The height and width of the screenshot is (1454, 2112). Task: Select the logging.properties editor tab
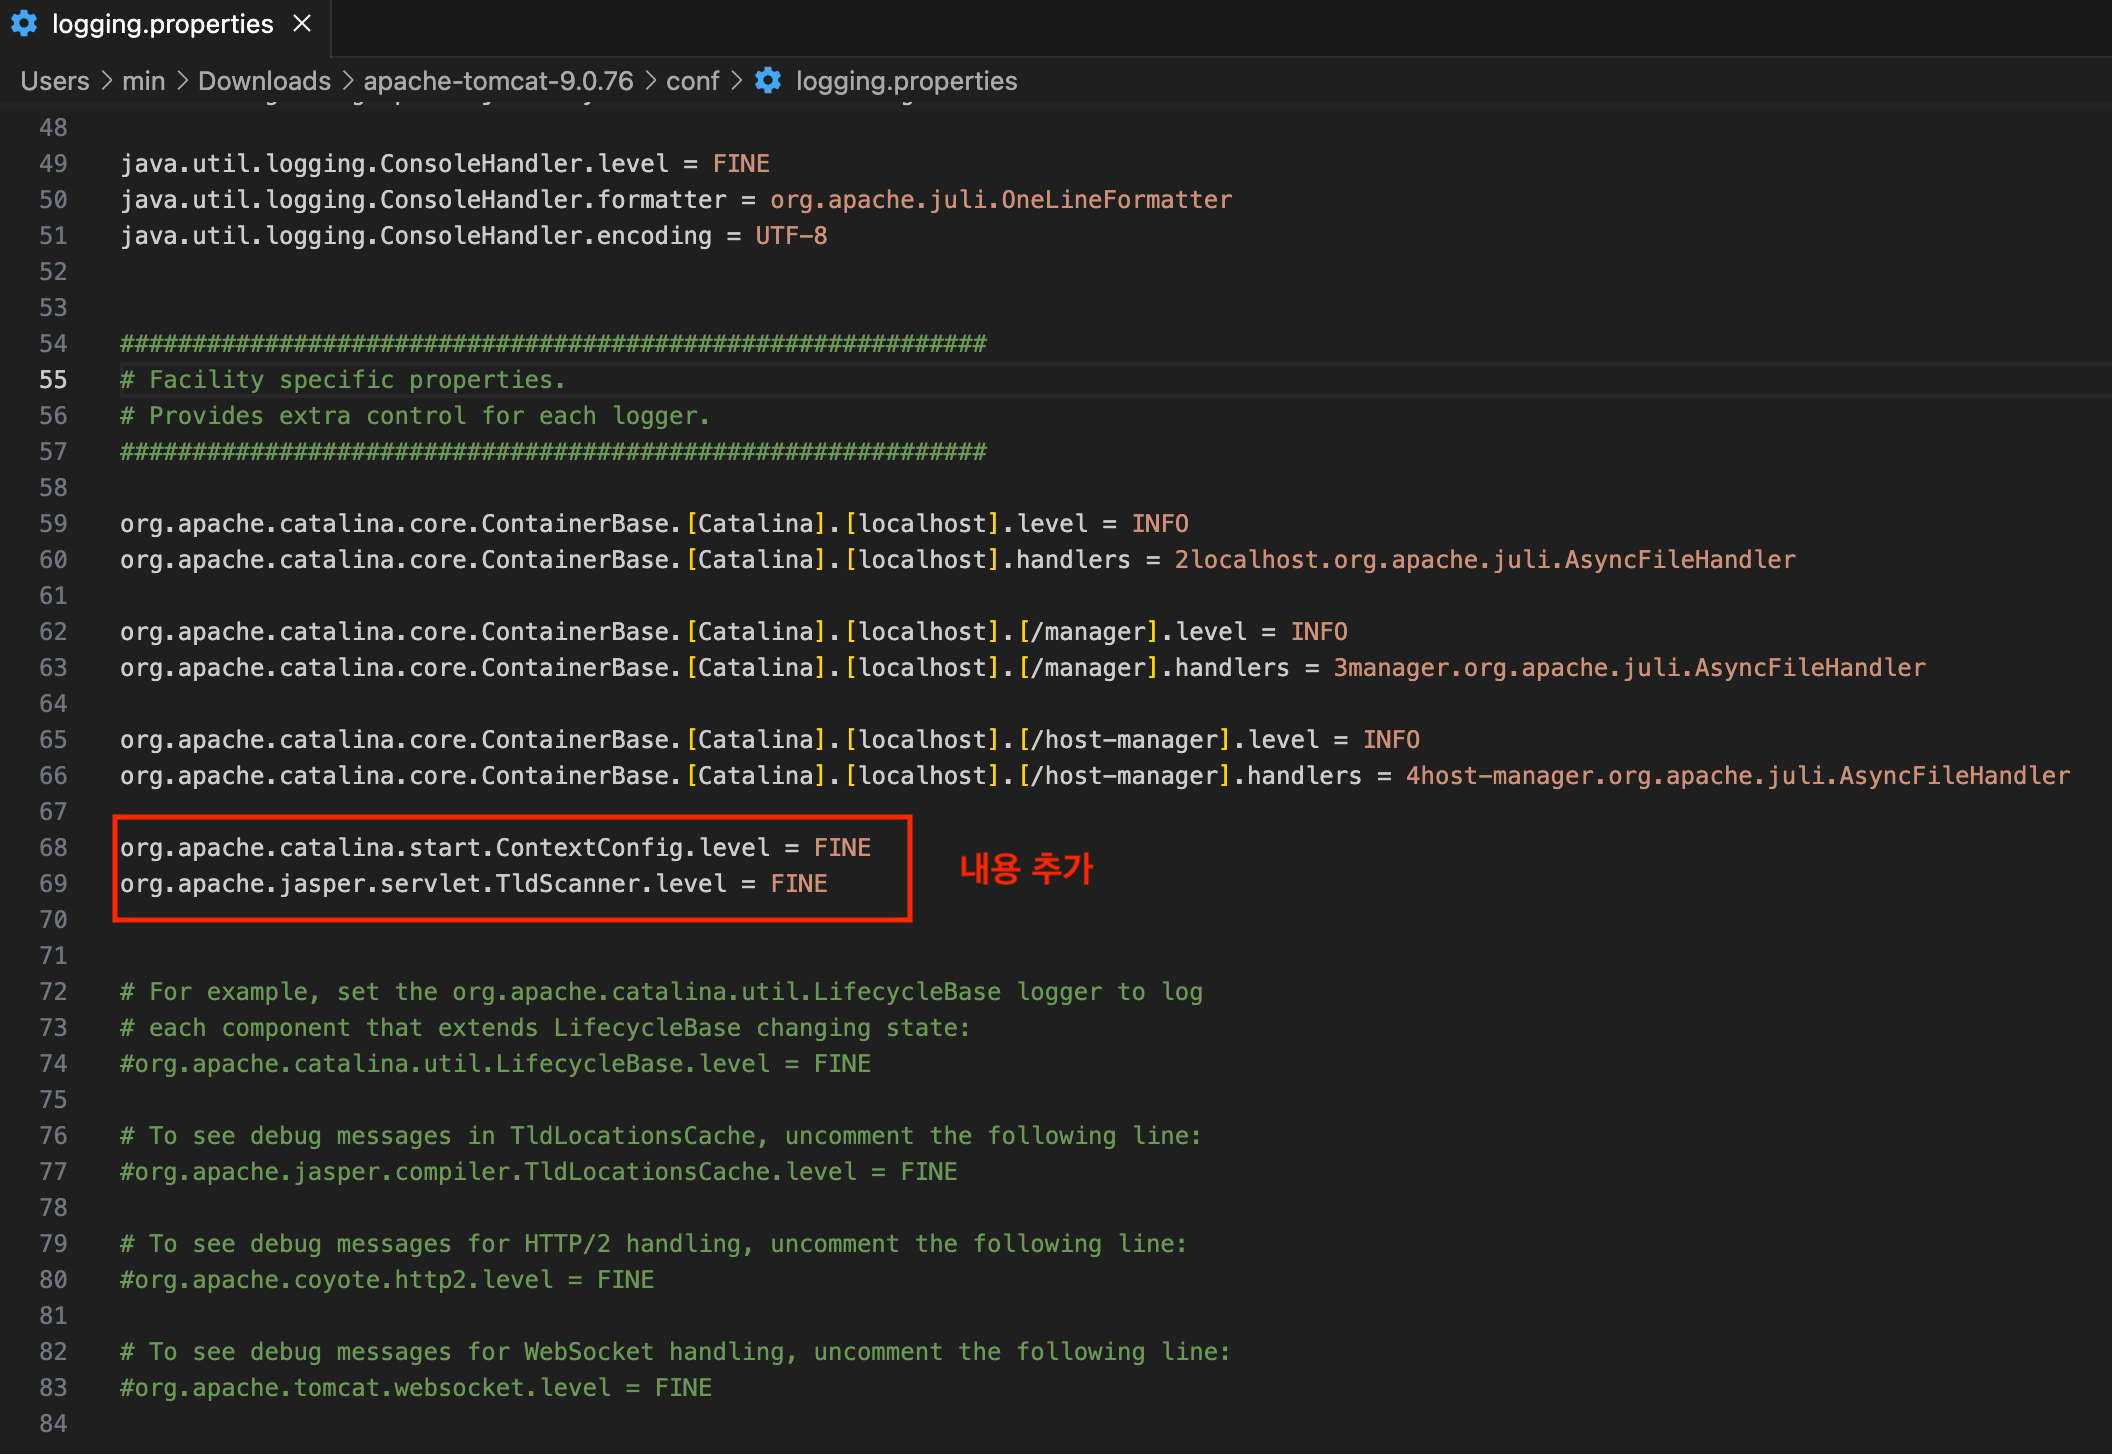(162, 24)
